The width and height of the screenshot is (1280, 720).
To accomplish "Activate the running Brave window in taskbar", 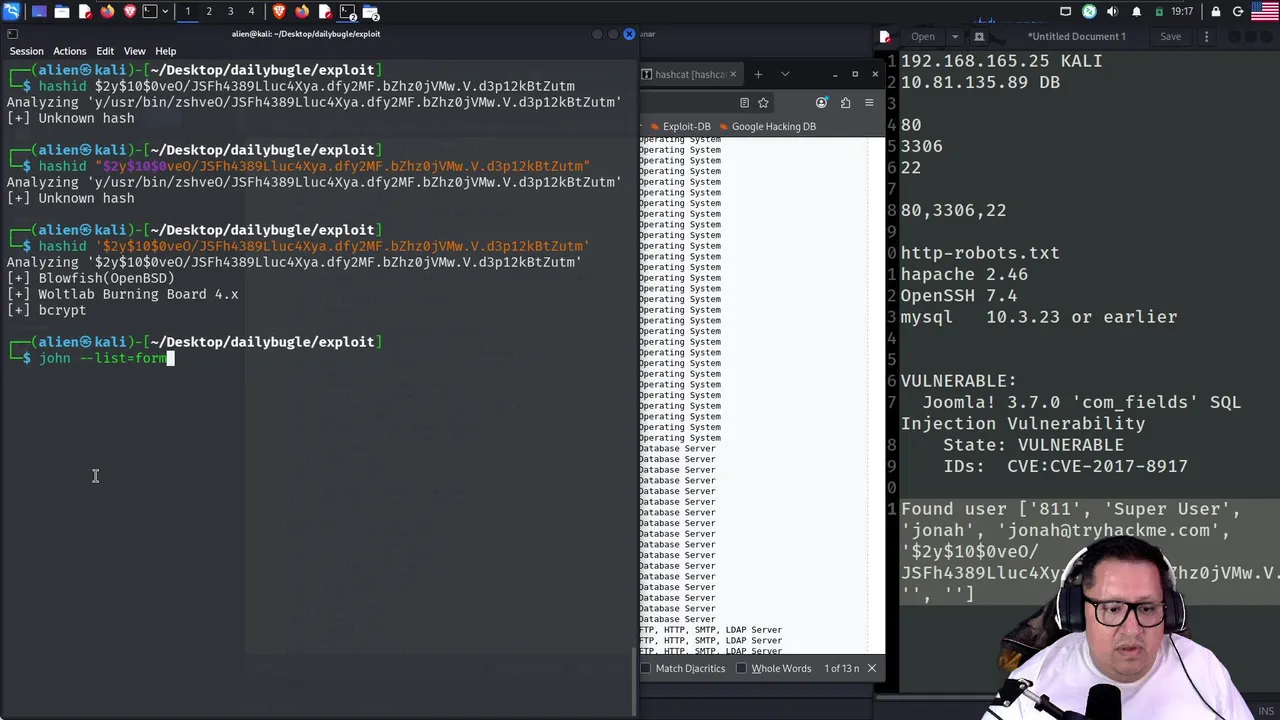I will point(279,11).
